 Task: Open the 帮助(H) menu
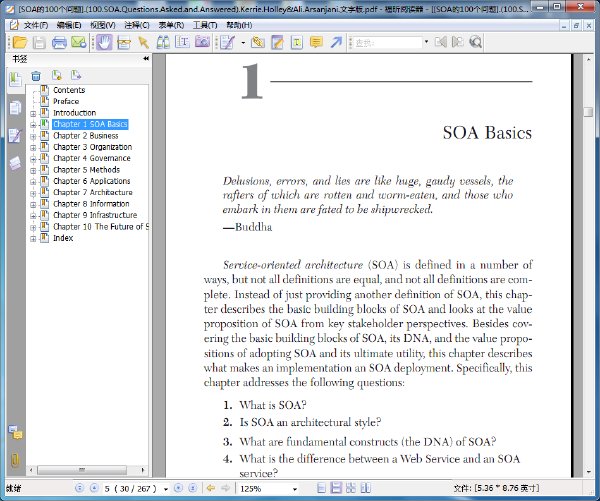coord(239,25)
